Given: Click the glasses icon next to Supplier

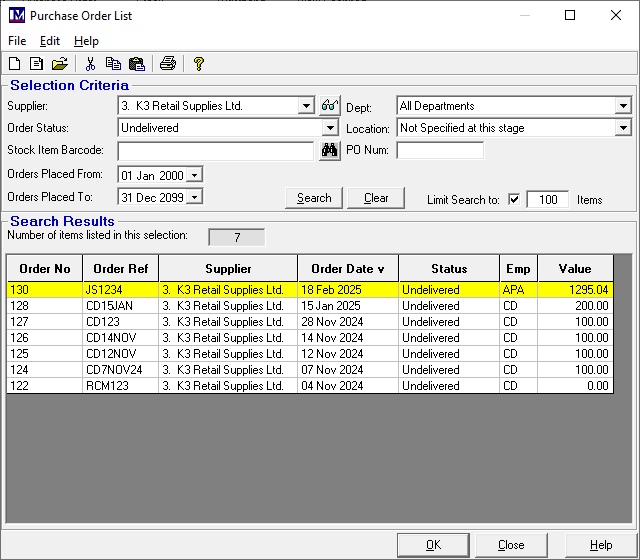Looking at the screenshot, I should (329, 106).
